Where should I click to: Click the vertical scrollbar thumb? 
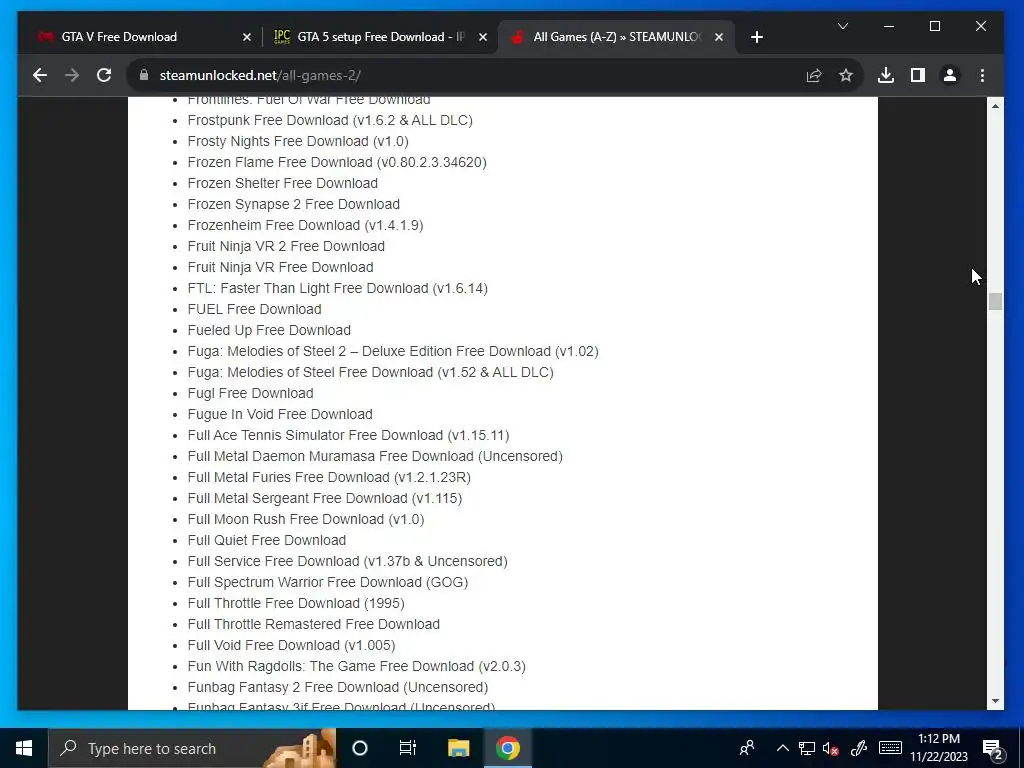(995, 302)
